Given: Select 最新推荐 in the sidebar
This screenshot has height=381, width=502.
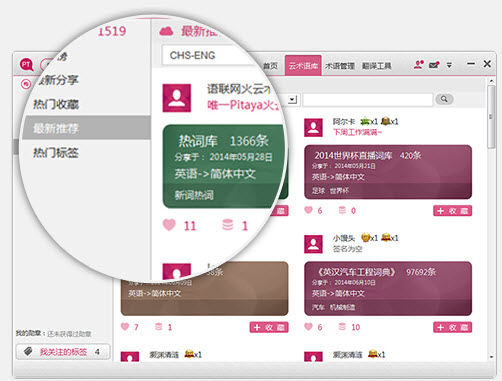Looking at the screenshot, I should [86, 128].
